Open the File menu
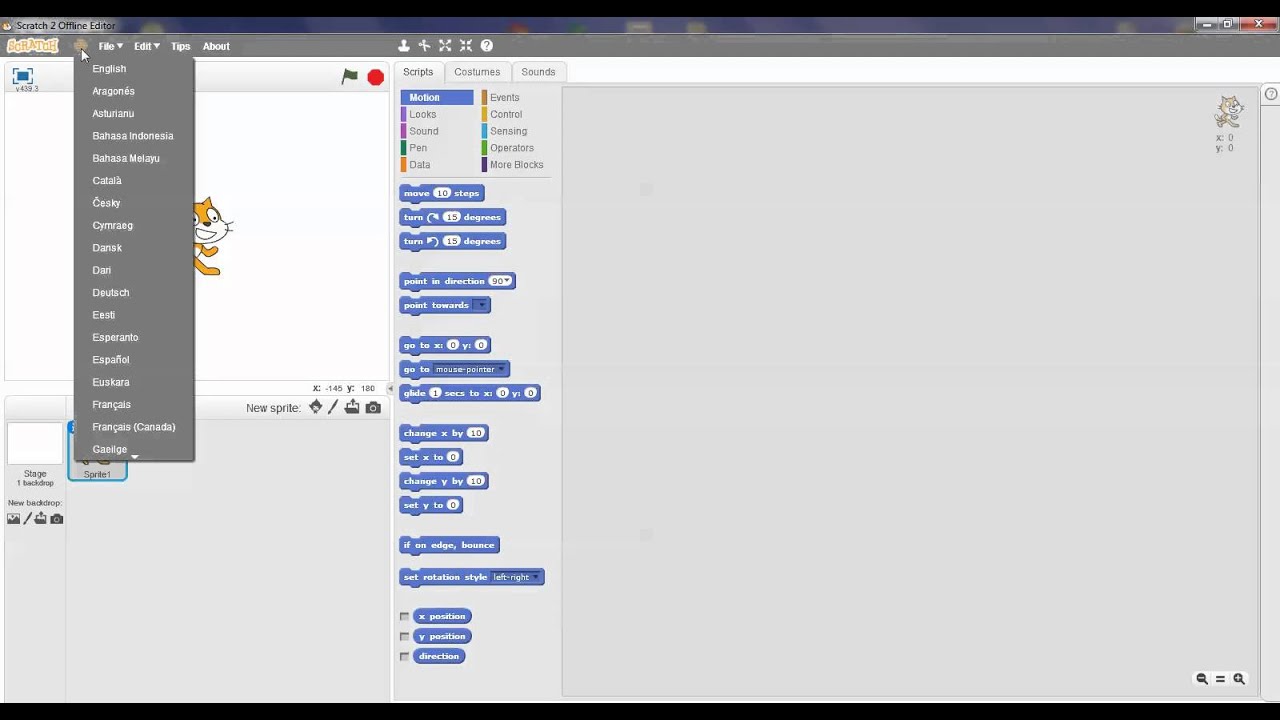Image resolution: width=1280 pixels, height=720 pixels. (110, 46)
